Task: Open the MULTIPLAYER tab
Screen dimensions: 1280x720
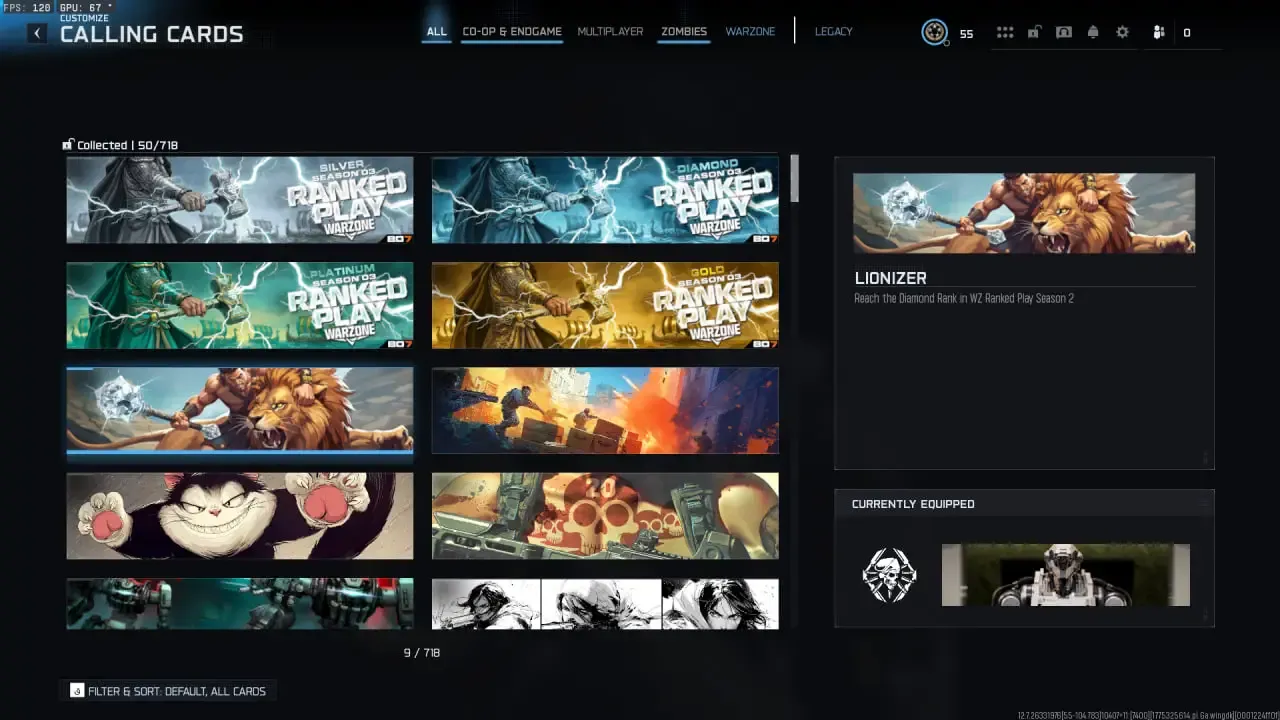Action: click(x=610, y=32)
